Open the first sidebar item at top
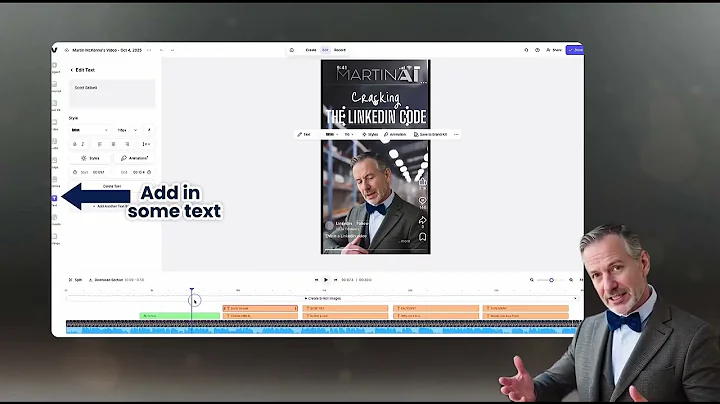This screenshot has height=404, width=720. [55, 67]
